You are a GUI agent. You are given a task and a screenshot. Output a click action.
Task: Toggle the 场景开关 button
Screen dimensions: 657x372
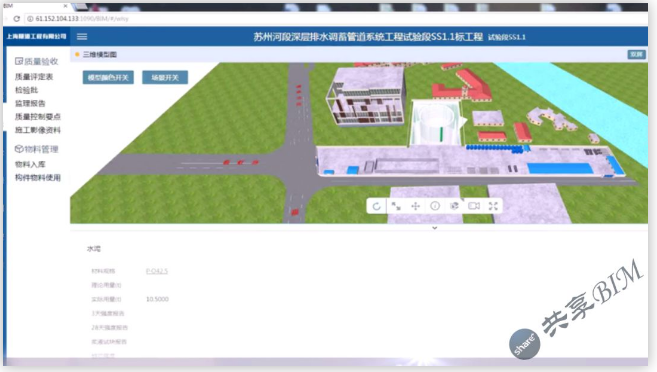[x=165, y=78]
